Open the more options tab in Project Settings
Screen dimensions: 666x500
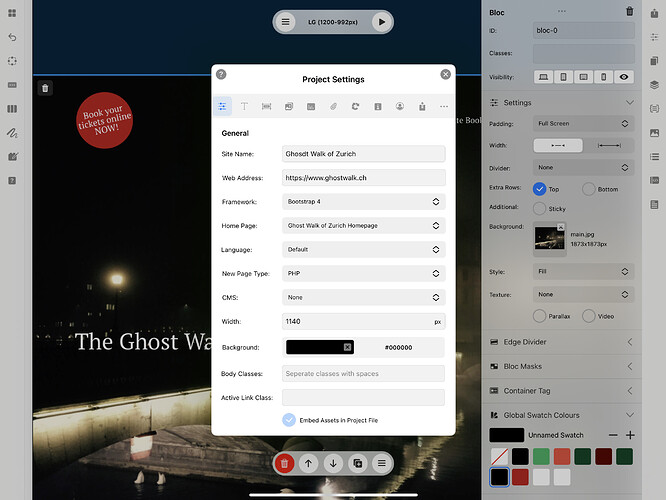coord(443,106)
